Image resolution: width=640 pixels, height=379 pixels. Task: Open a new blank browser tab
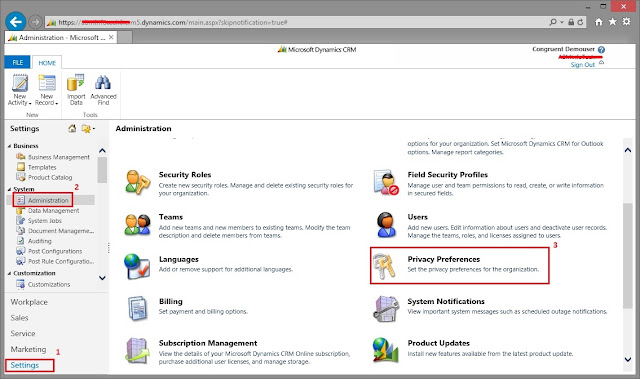(x=125, y=38)
